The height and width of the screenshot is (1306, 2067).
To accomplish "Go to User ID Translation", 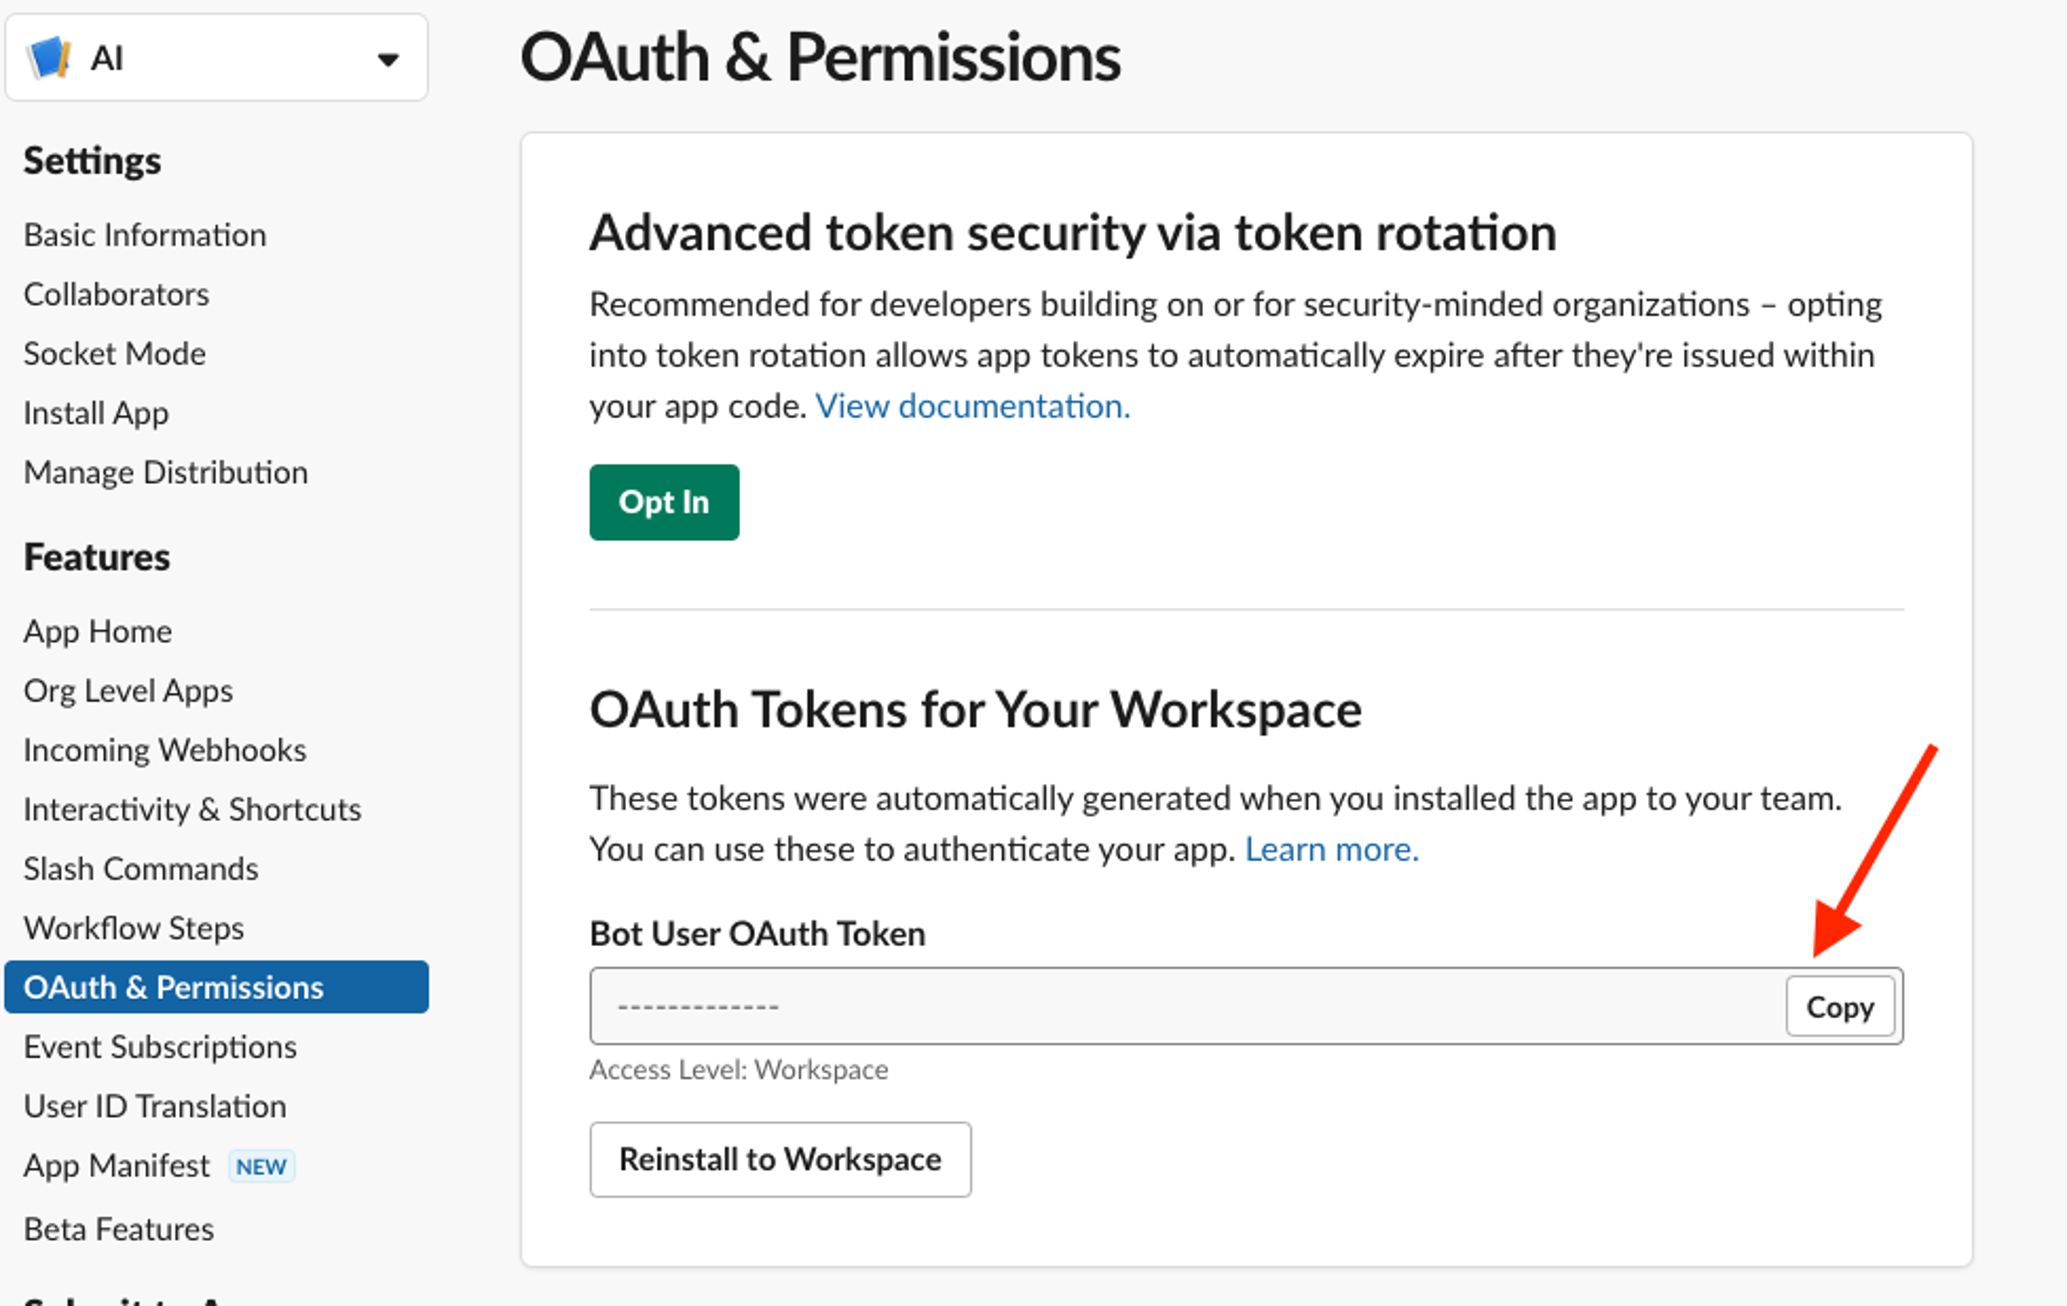I will tap(155, 1106).
